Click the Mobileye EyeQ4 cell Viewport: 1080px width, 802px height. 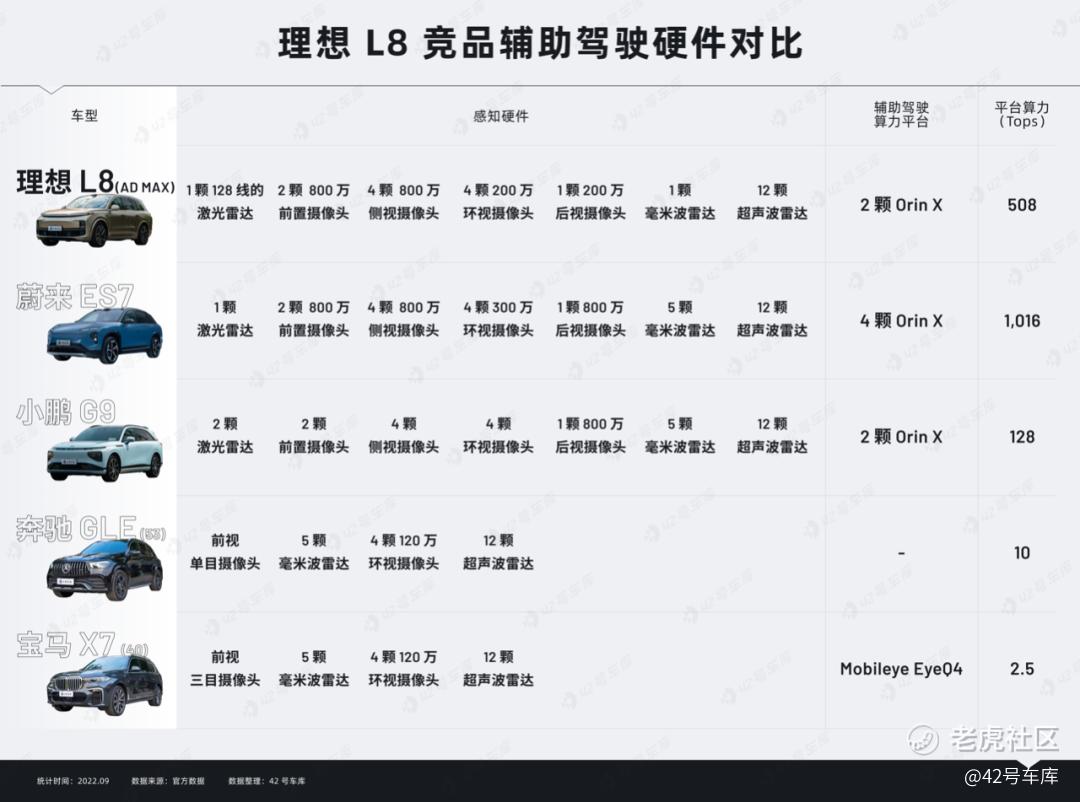coord(901,669)
